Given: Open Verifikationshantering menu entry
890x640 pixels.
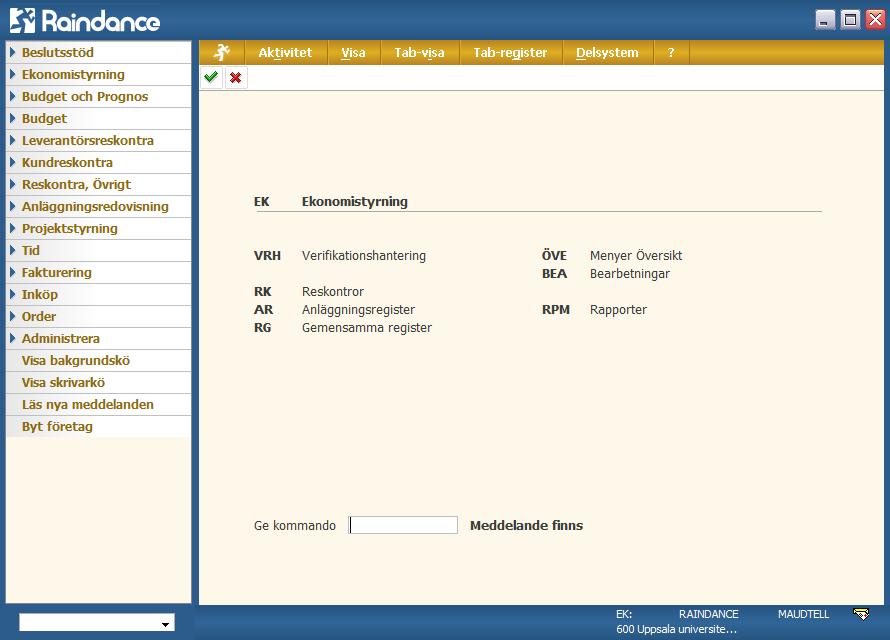Looking at the screenshot, I should click(x=364, y=256).
